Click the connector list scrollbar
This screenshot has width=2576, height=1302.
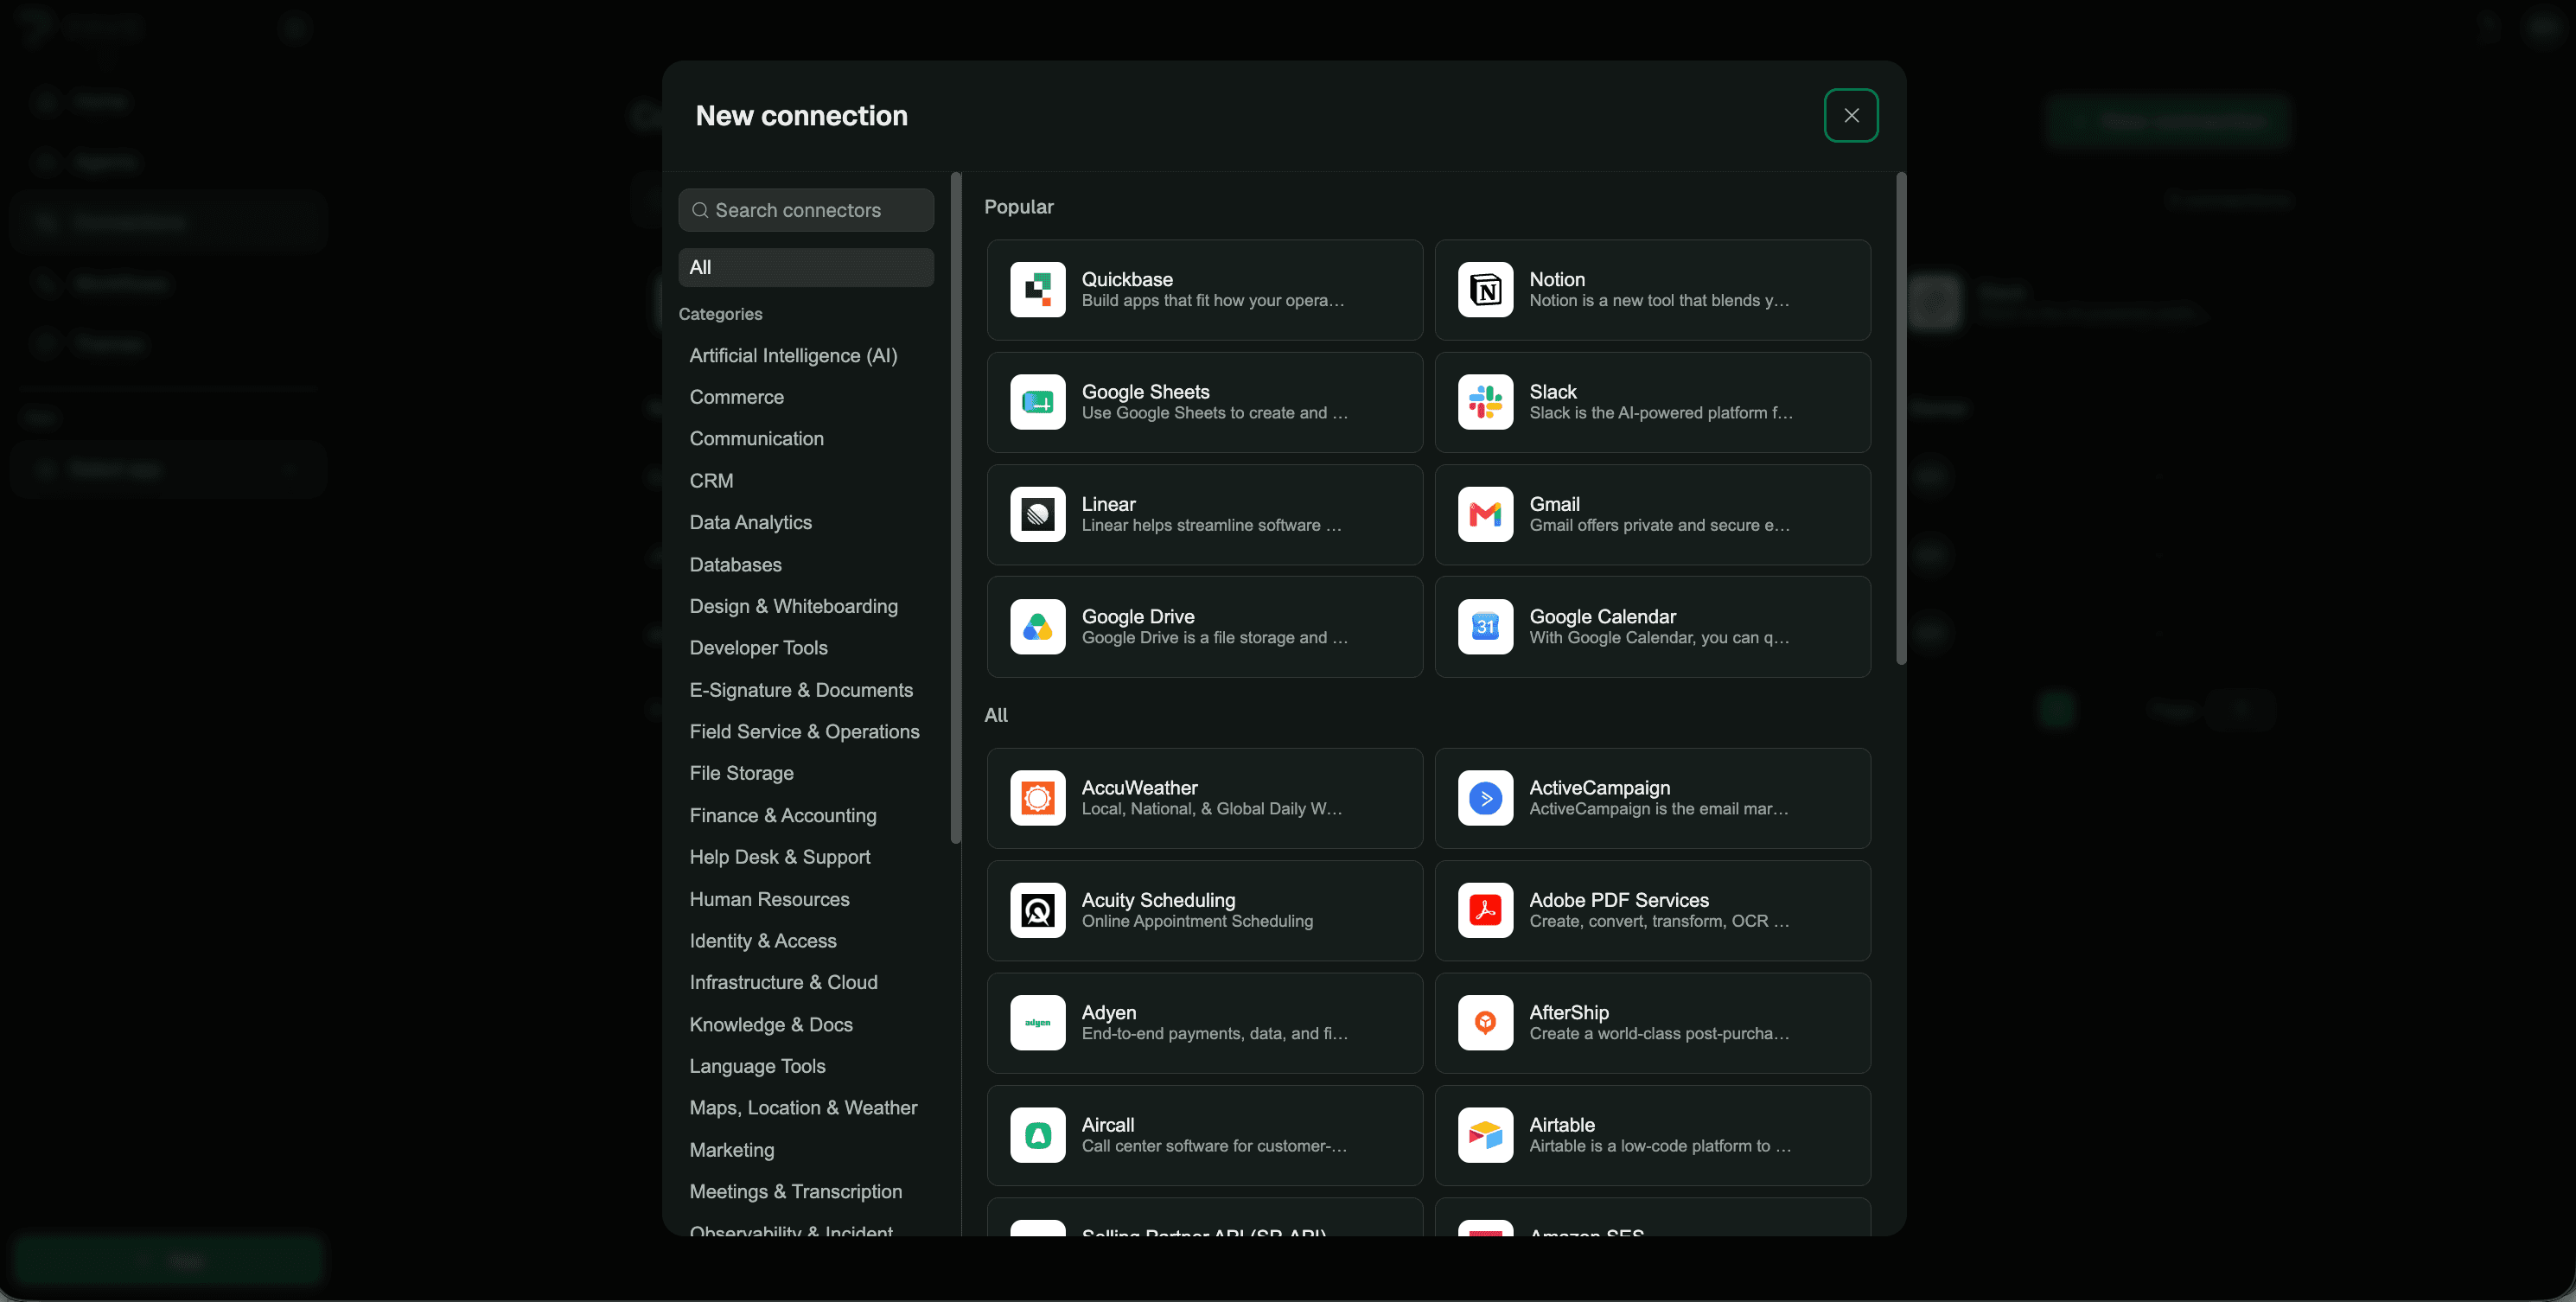coord(1900,418)
